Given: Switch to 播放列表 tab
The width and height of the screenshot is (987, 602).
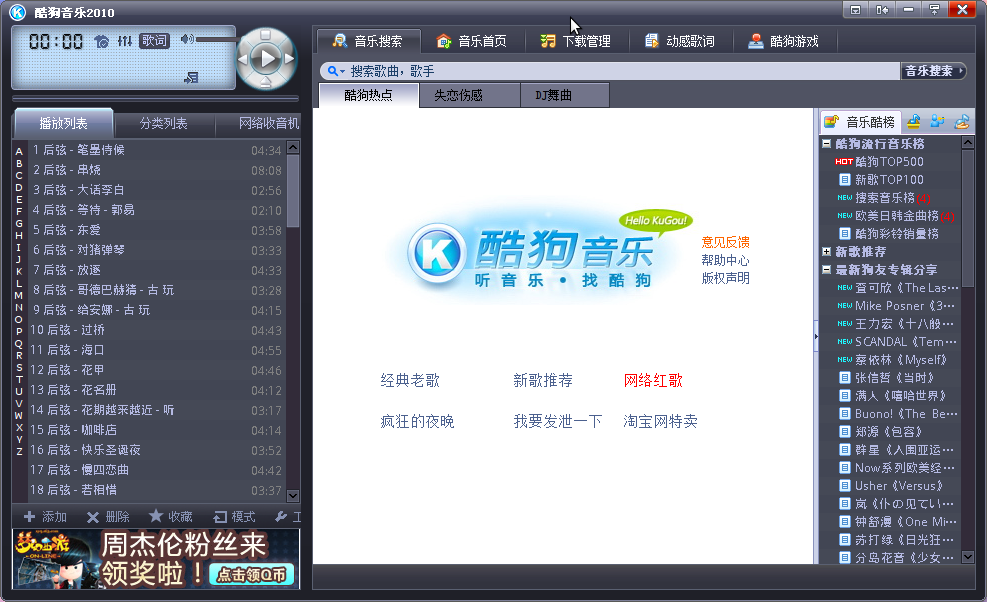Looking at the screenshot, I should [x=64, y=123].
